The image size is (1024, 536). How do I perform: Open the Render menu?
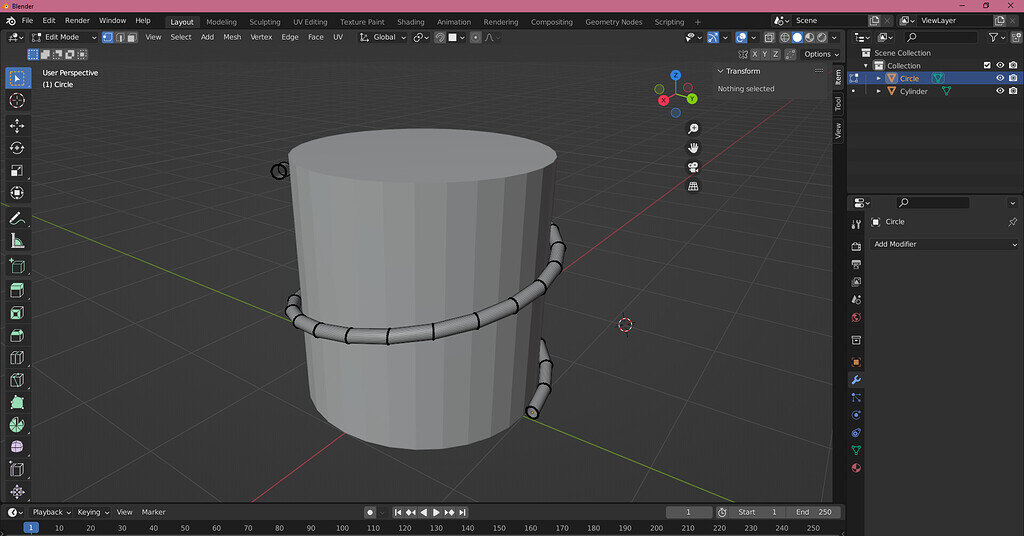point(77,20)
